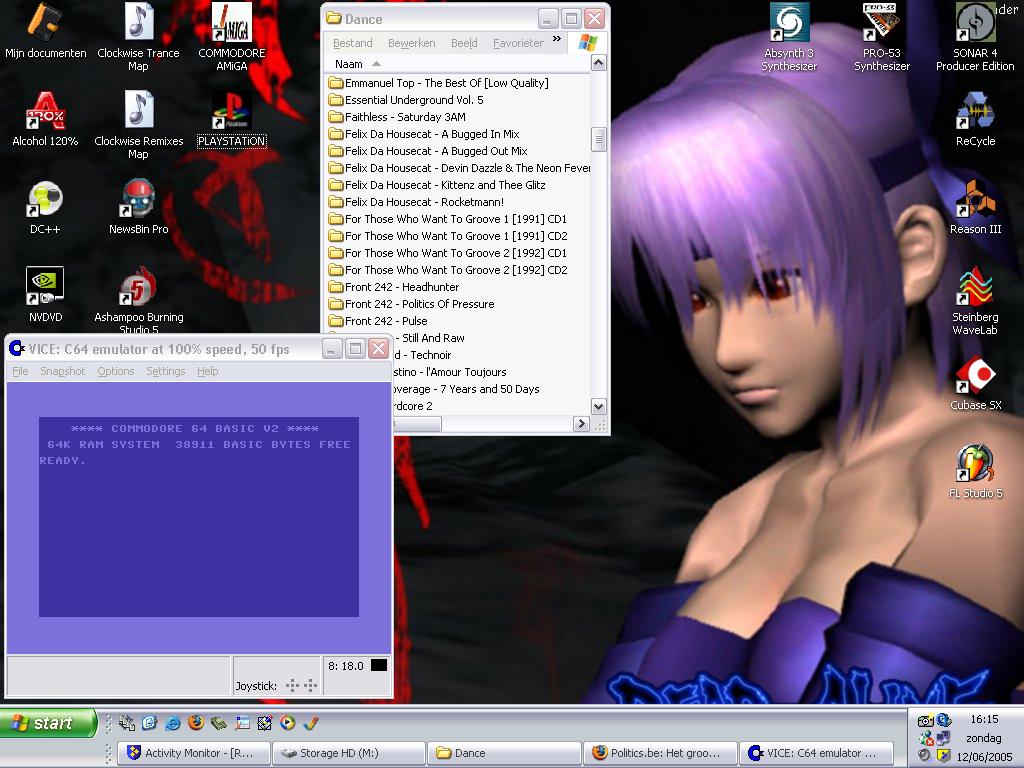Screen dimensions: 1024x768
Task: Select the Front 242 - Headhunter folder
Action: tap(401, 287)
